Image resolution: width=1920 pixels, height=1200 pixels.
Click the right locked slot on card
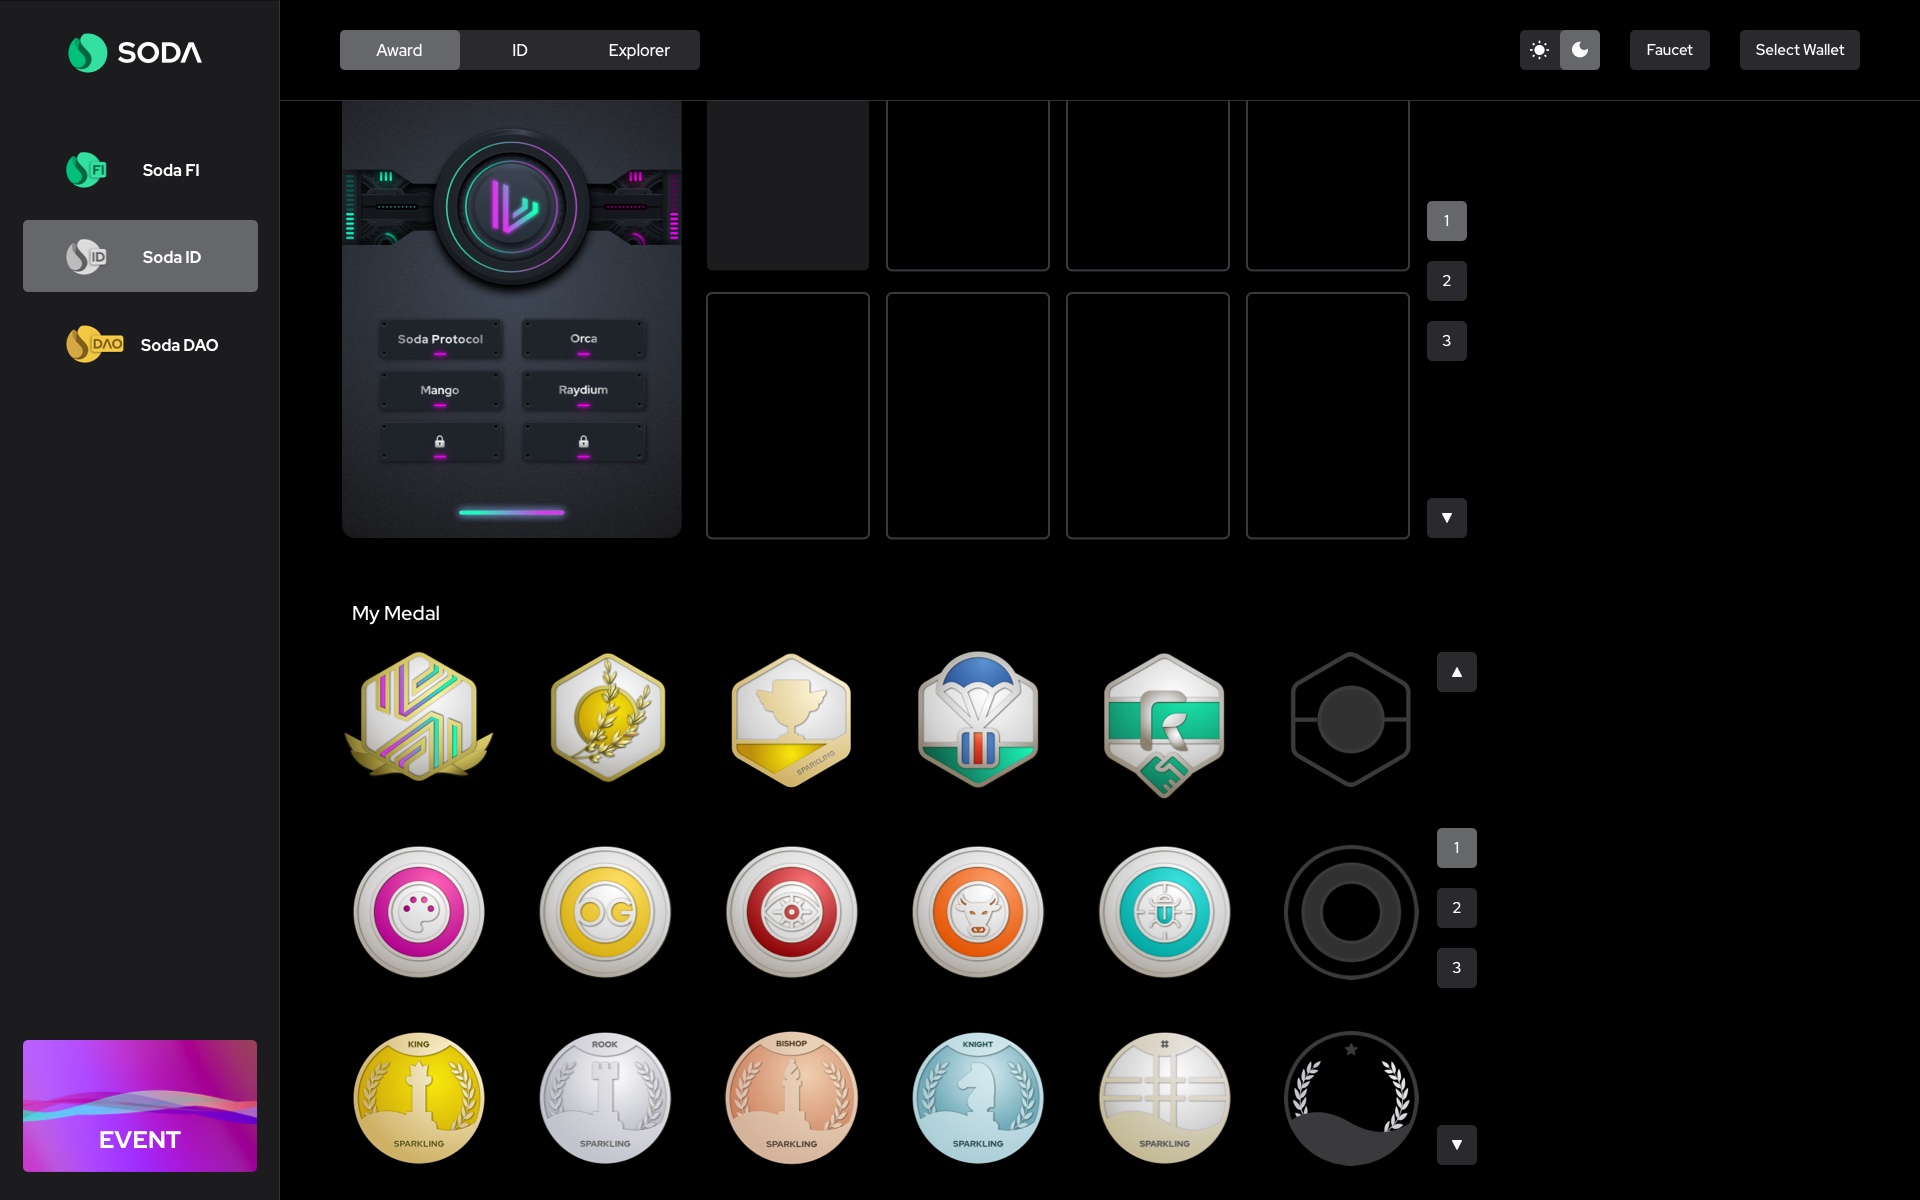coord(584,442)
